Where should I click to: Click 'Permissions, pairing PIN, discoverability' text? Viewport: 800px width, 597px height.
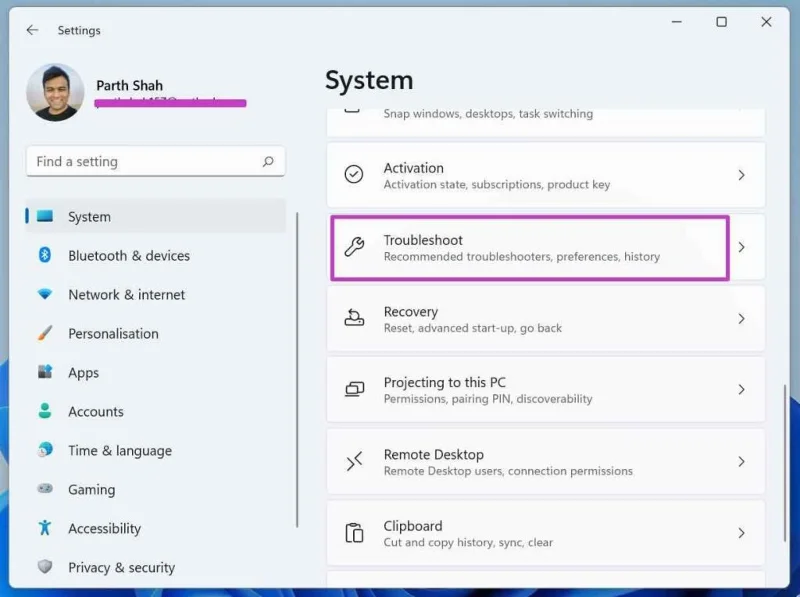tap(488, 399)
